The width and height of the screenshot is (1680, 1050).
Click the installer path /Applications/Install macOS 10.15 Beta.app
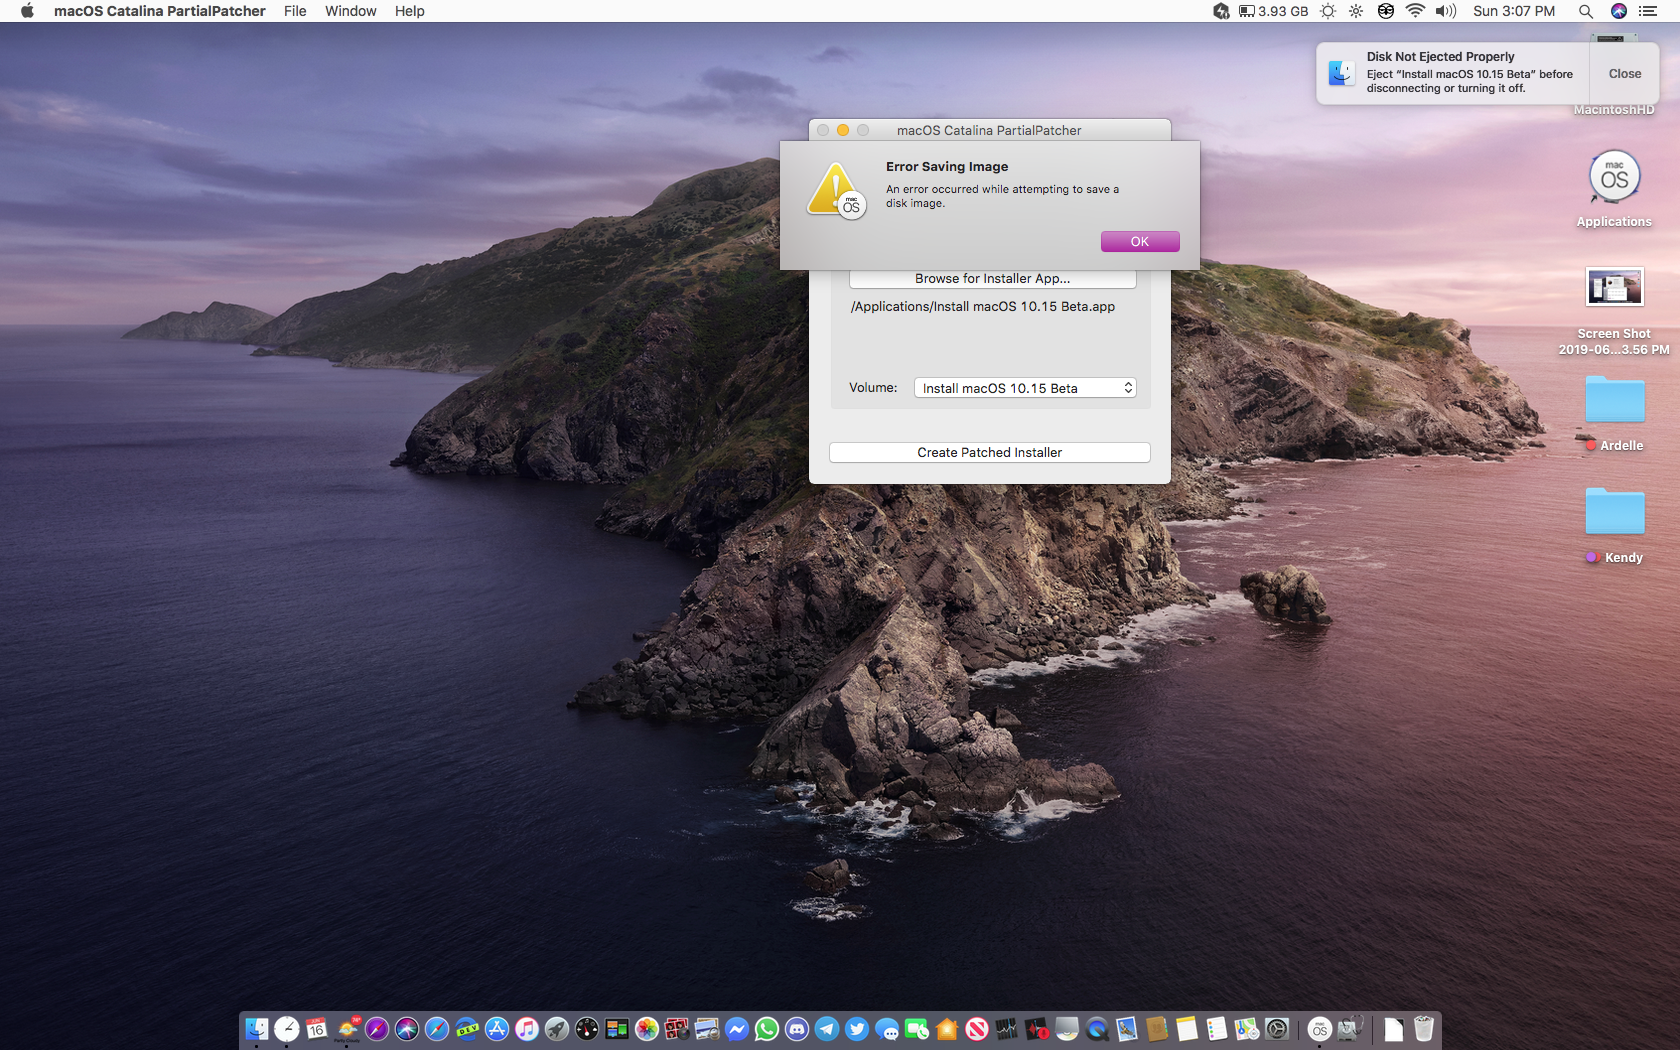983,307
